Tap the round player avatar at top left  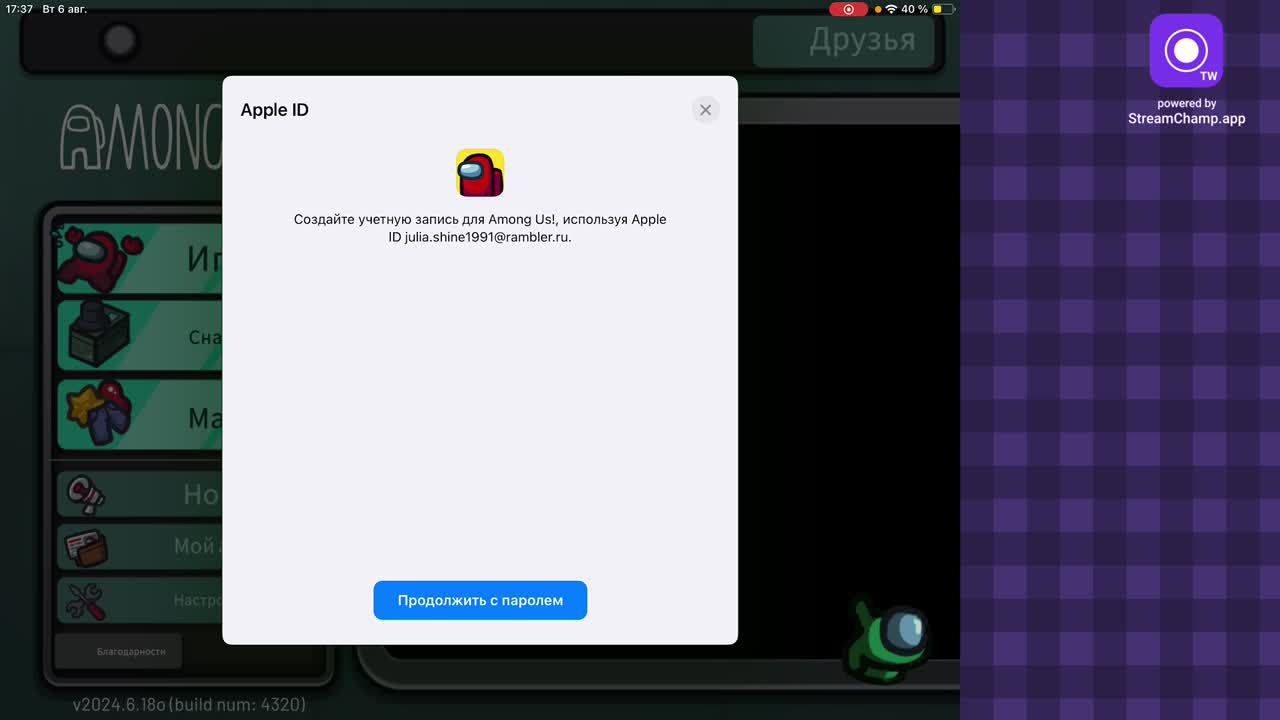120,41
